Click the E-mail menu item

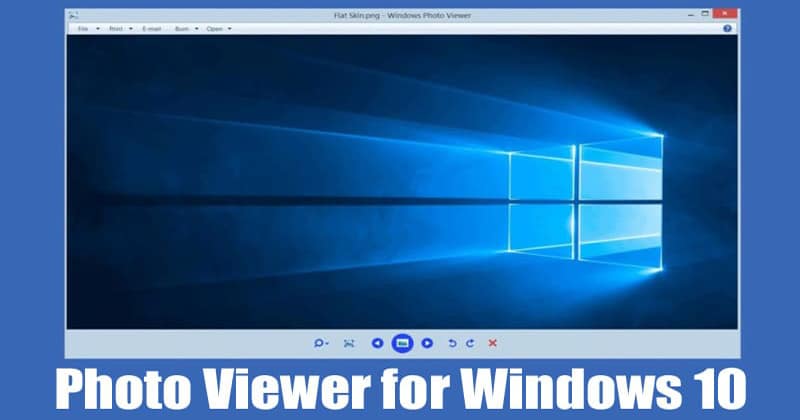(152, 29)
